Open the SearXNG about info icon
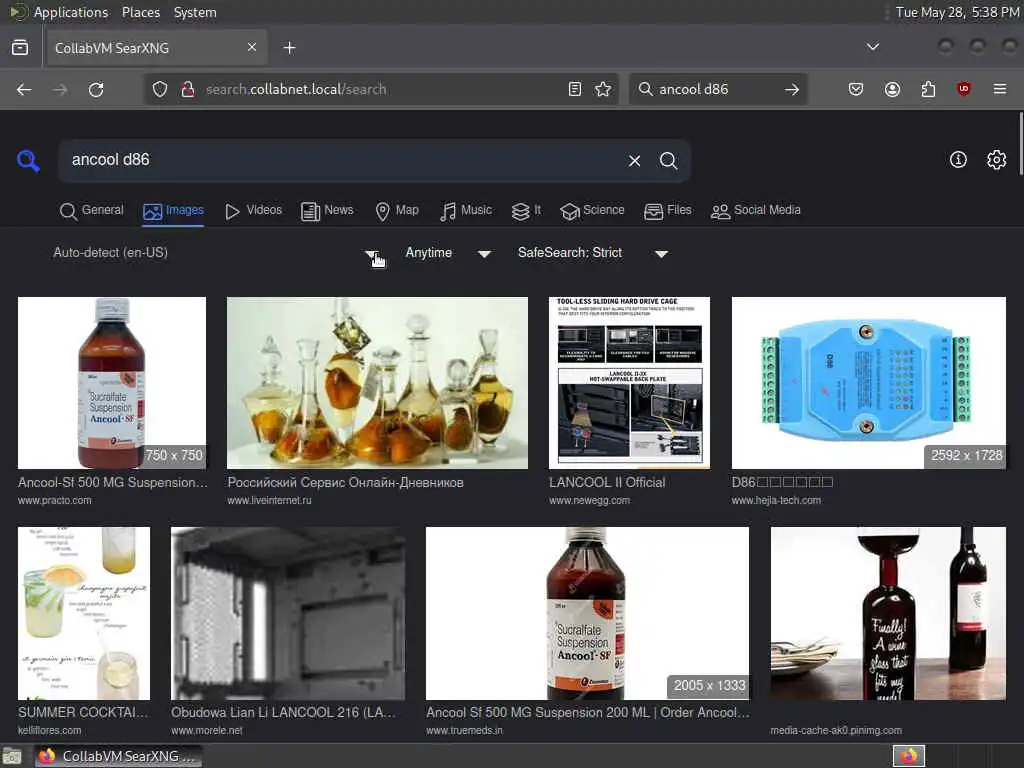Viewport: 1024px width, 768px height. click(958, 159)
